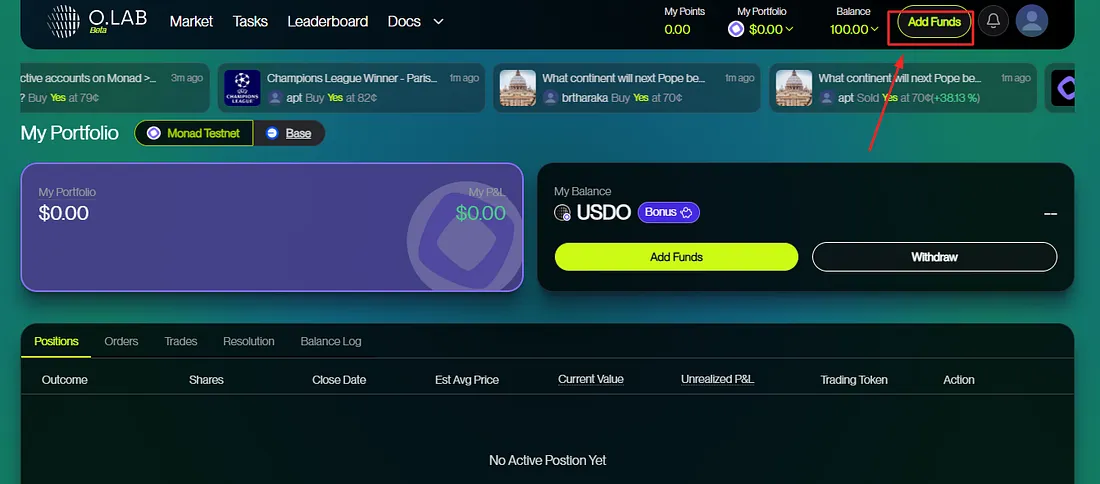Click the Add Funds button in top bar
Image resolution: width=1100 pixels, height=484 pixels.
(934, 22)
